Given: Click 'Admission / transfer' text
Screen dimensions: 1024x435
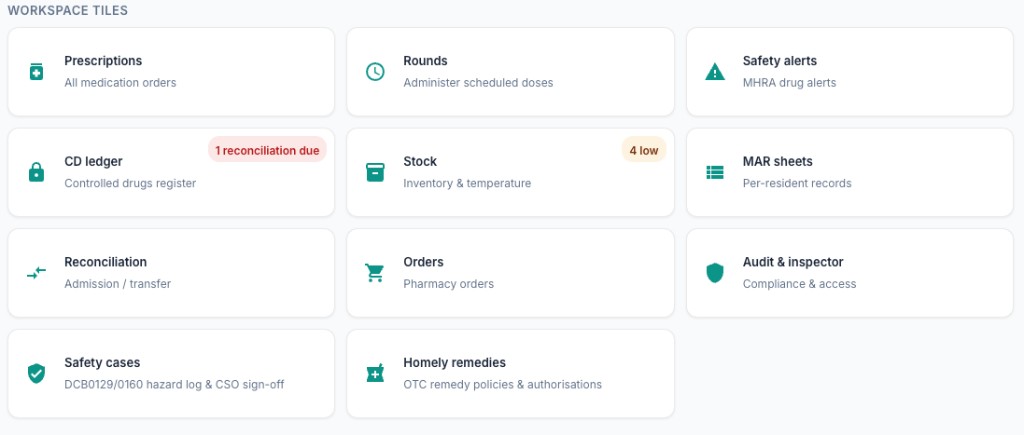Looking at the screenshot, I should click(118, 284).
